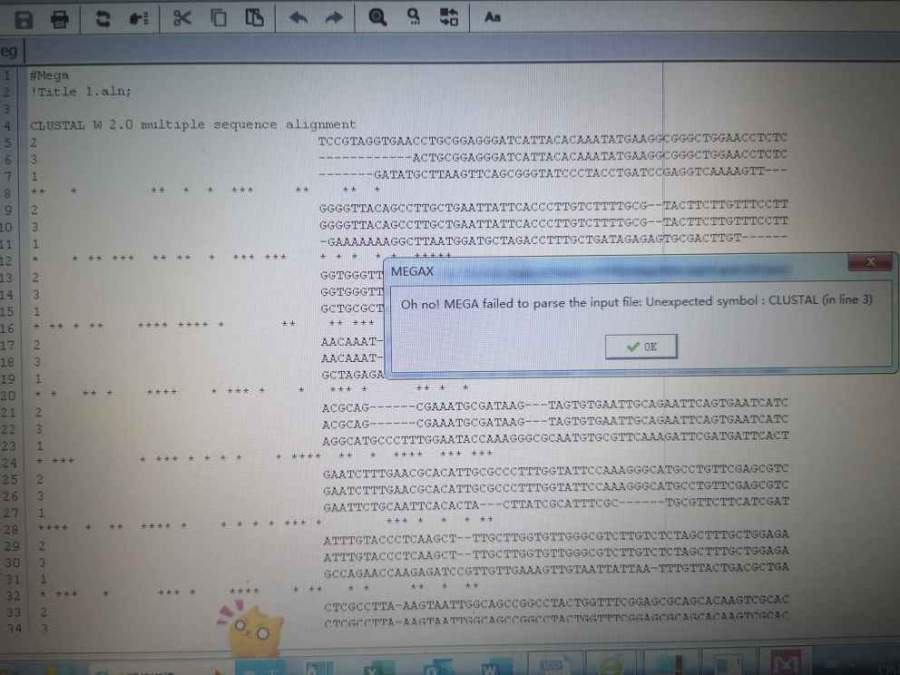Click the '!Title 1.aln;' line
Viewport: 900px width, 675px height.
(80, 91)
